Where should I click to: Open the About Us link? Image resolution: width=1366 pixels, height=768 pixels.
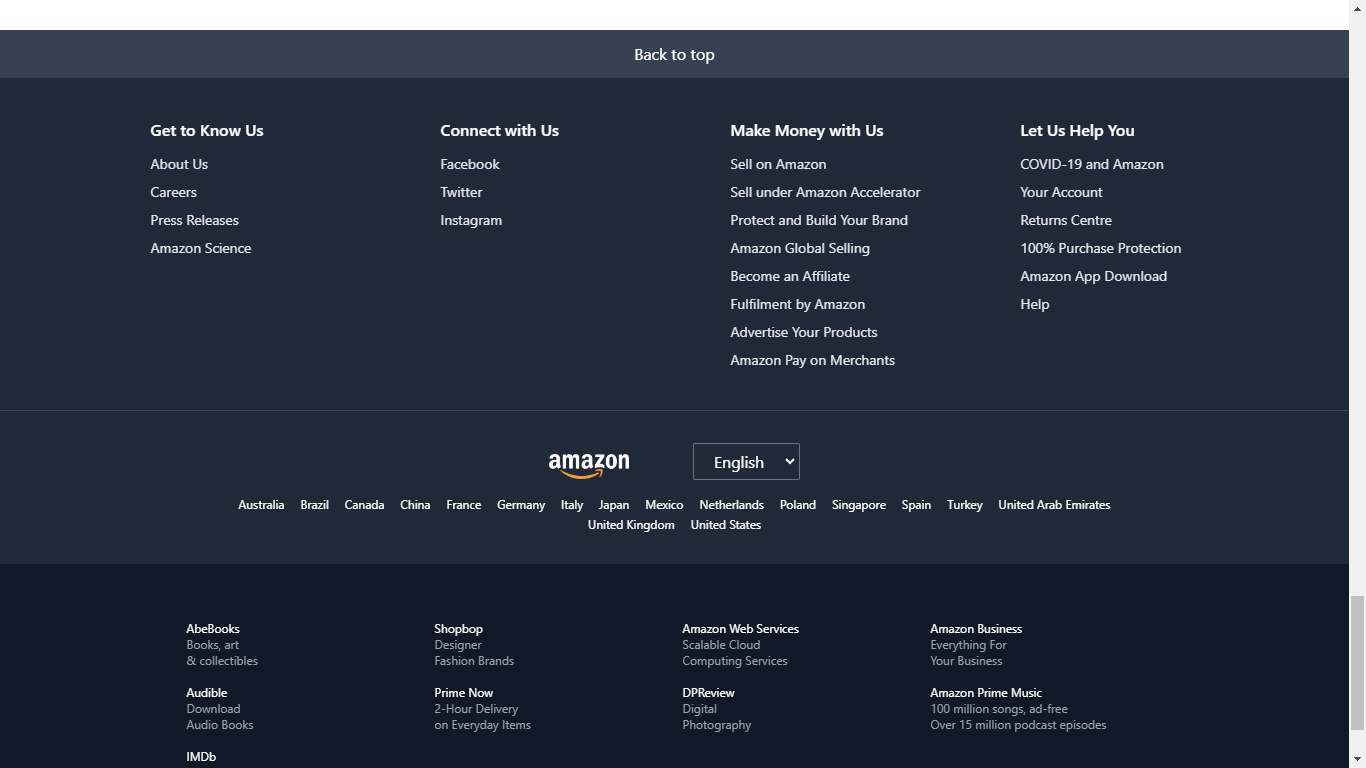click(x=179, y=164)
